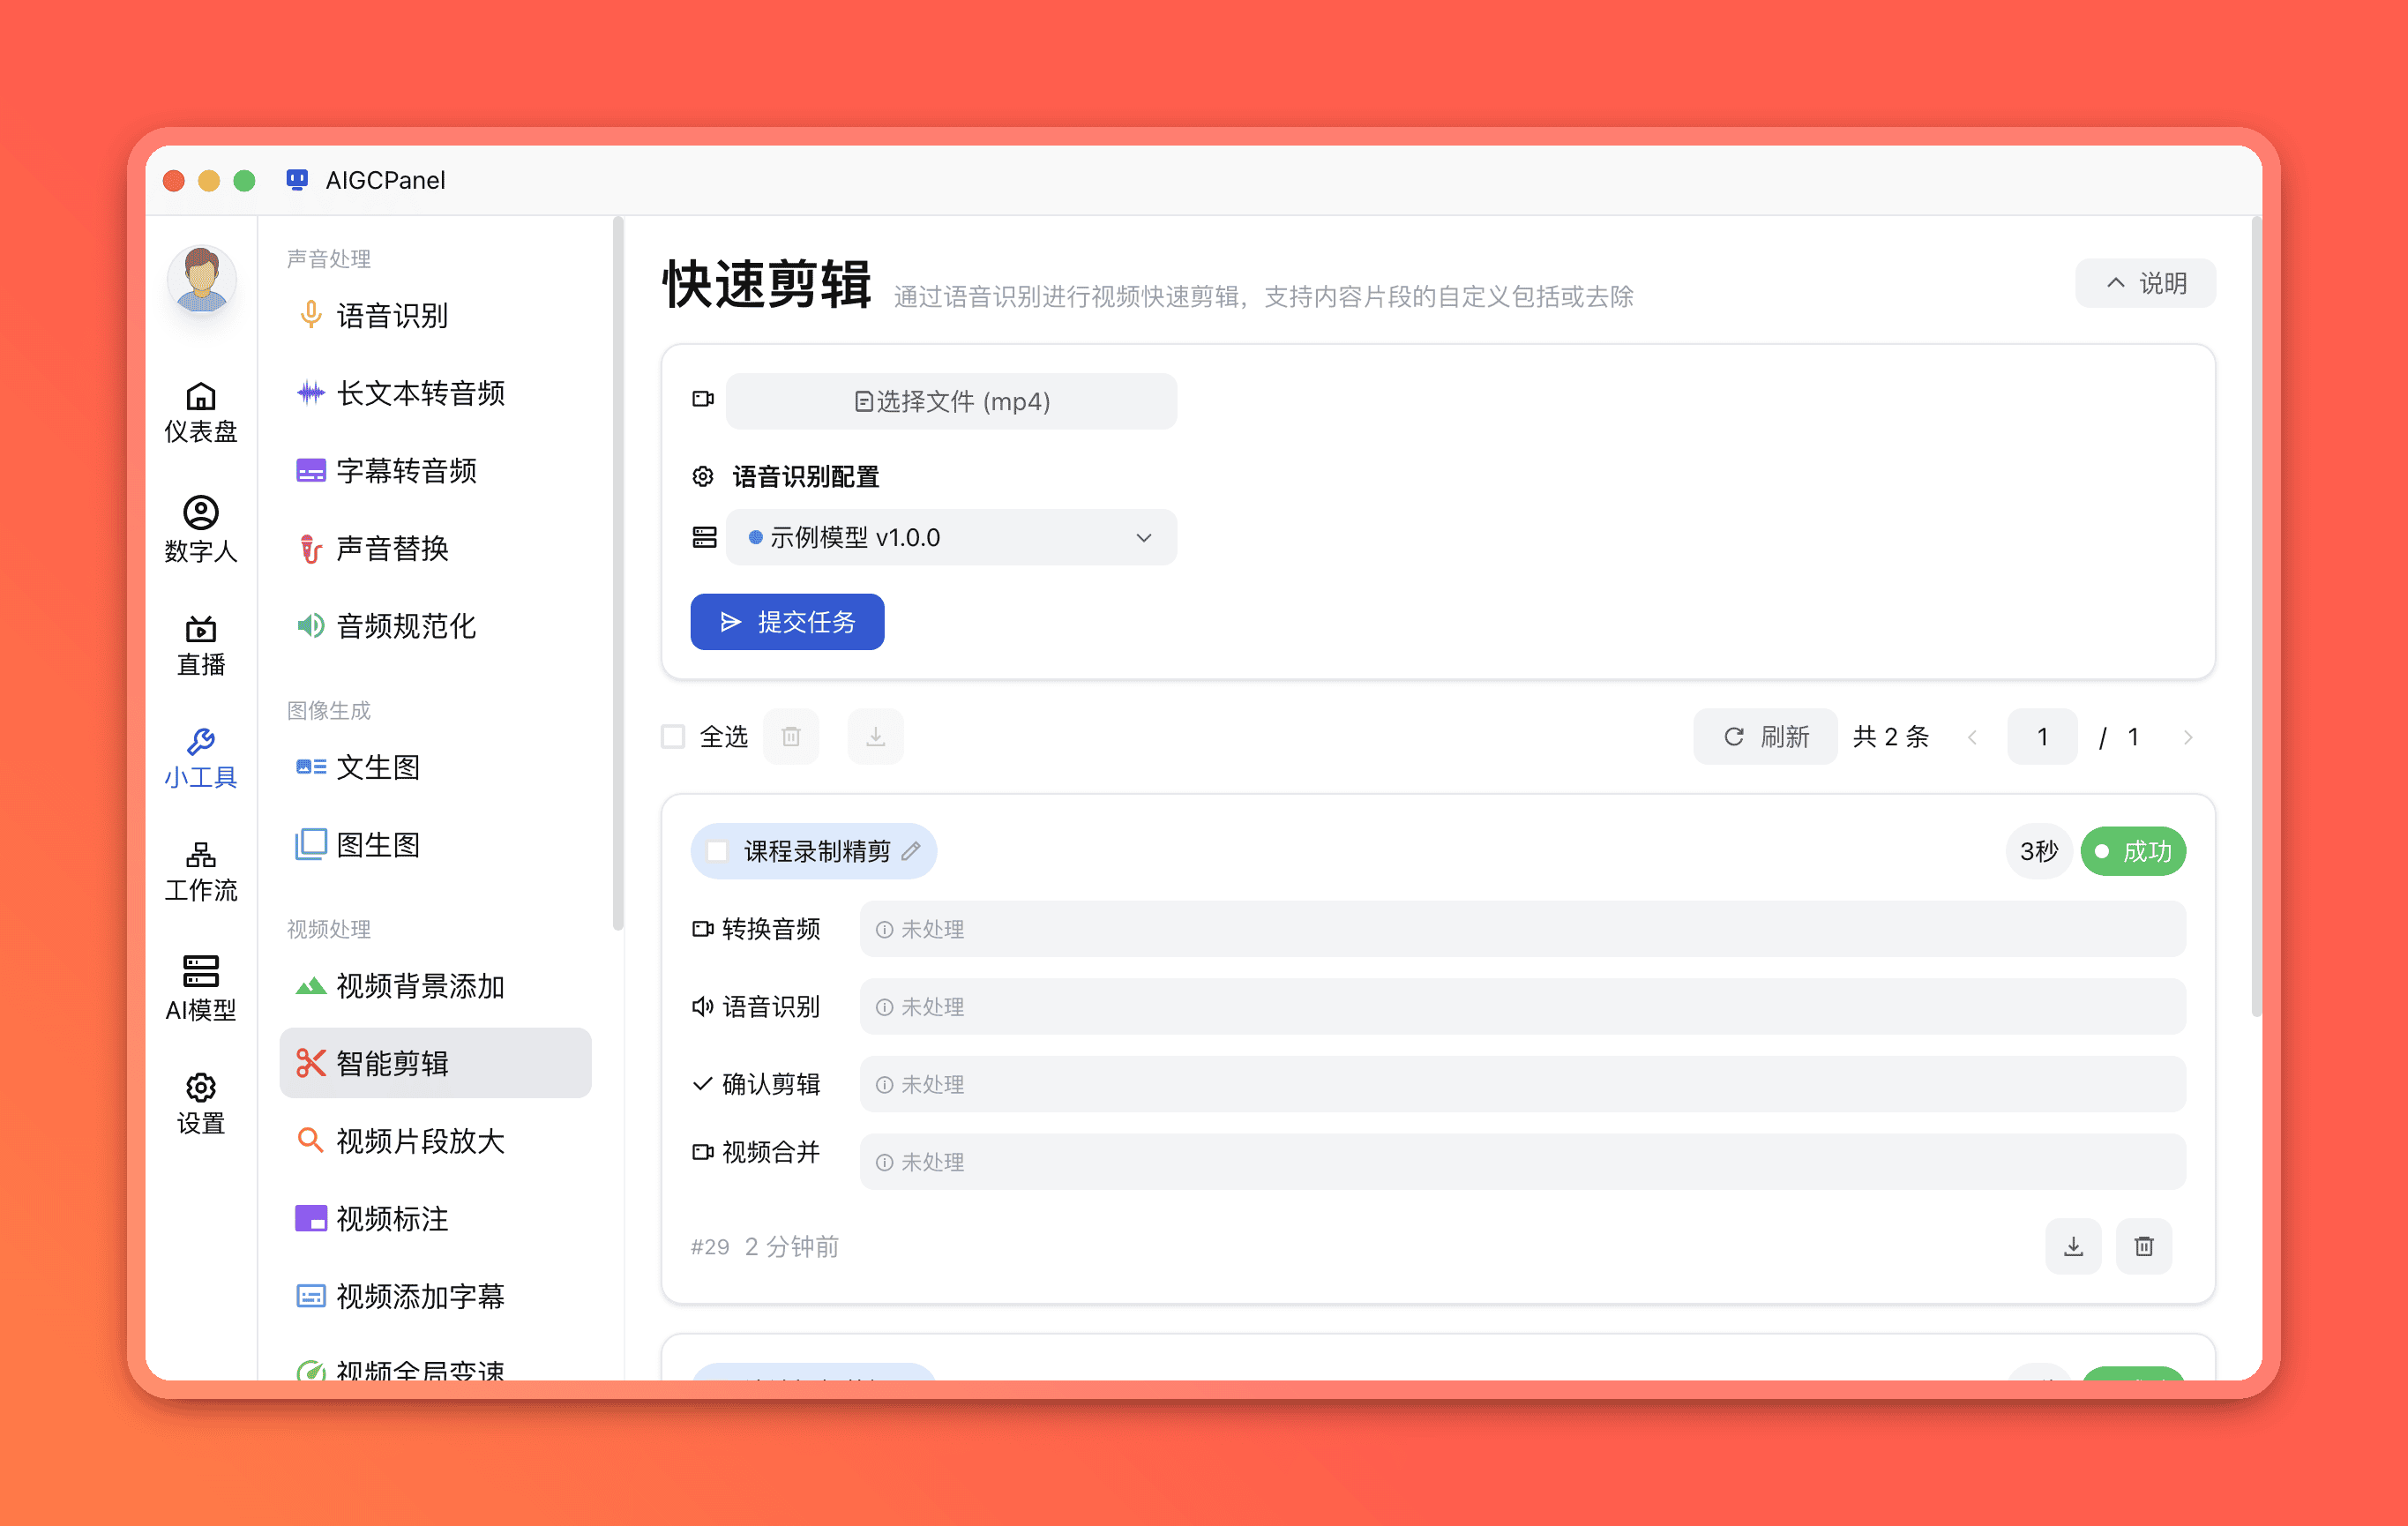The image size is (2408, 1526).
Task: Click the 转换音频 未处理 field
Action: tap(1522, 929)
